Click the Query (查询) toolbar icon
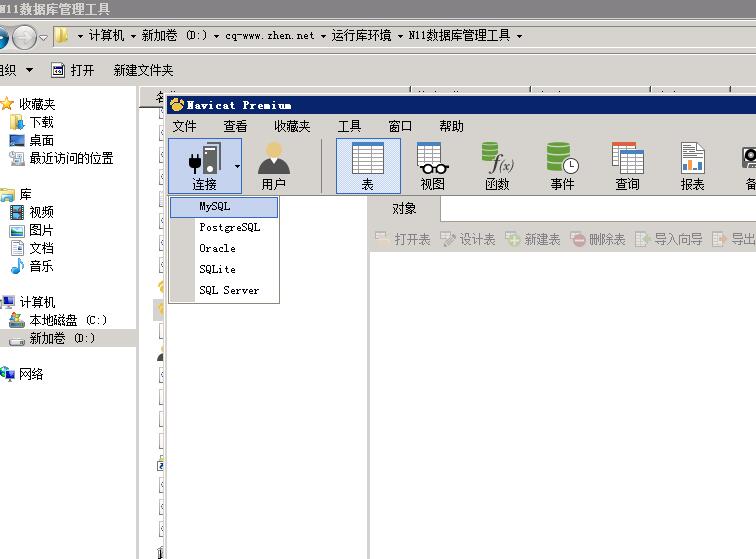 [x=627, y=164]
